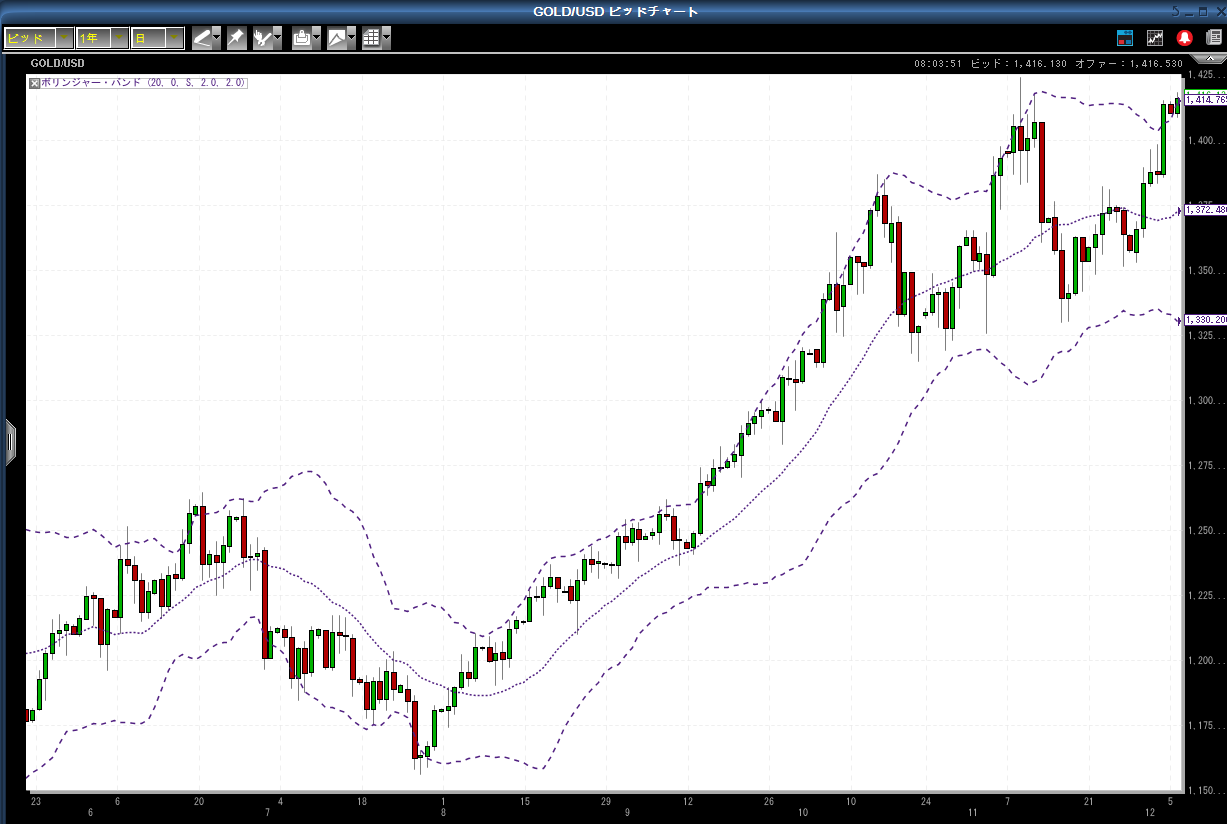The height and width of the screenshot is (824, 1227).
Task: Open the blue and red order panel icon
Action: click(x=1125, y=38)
